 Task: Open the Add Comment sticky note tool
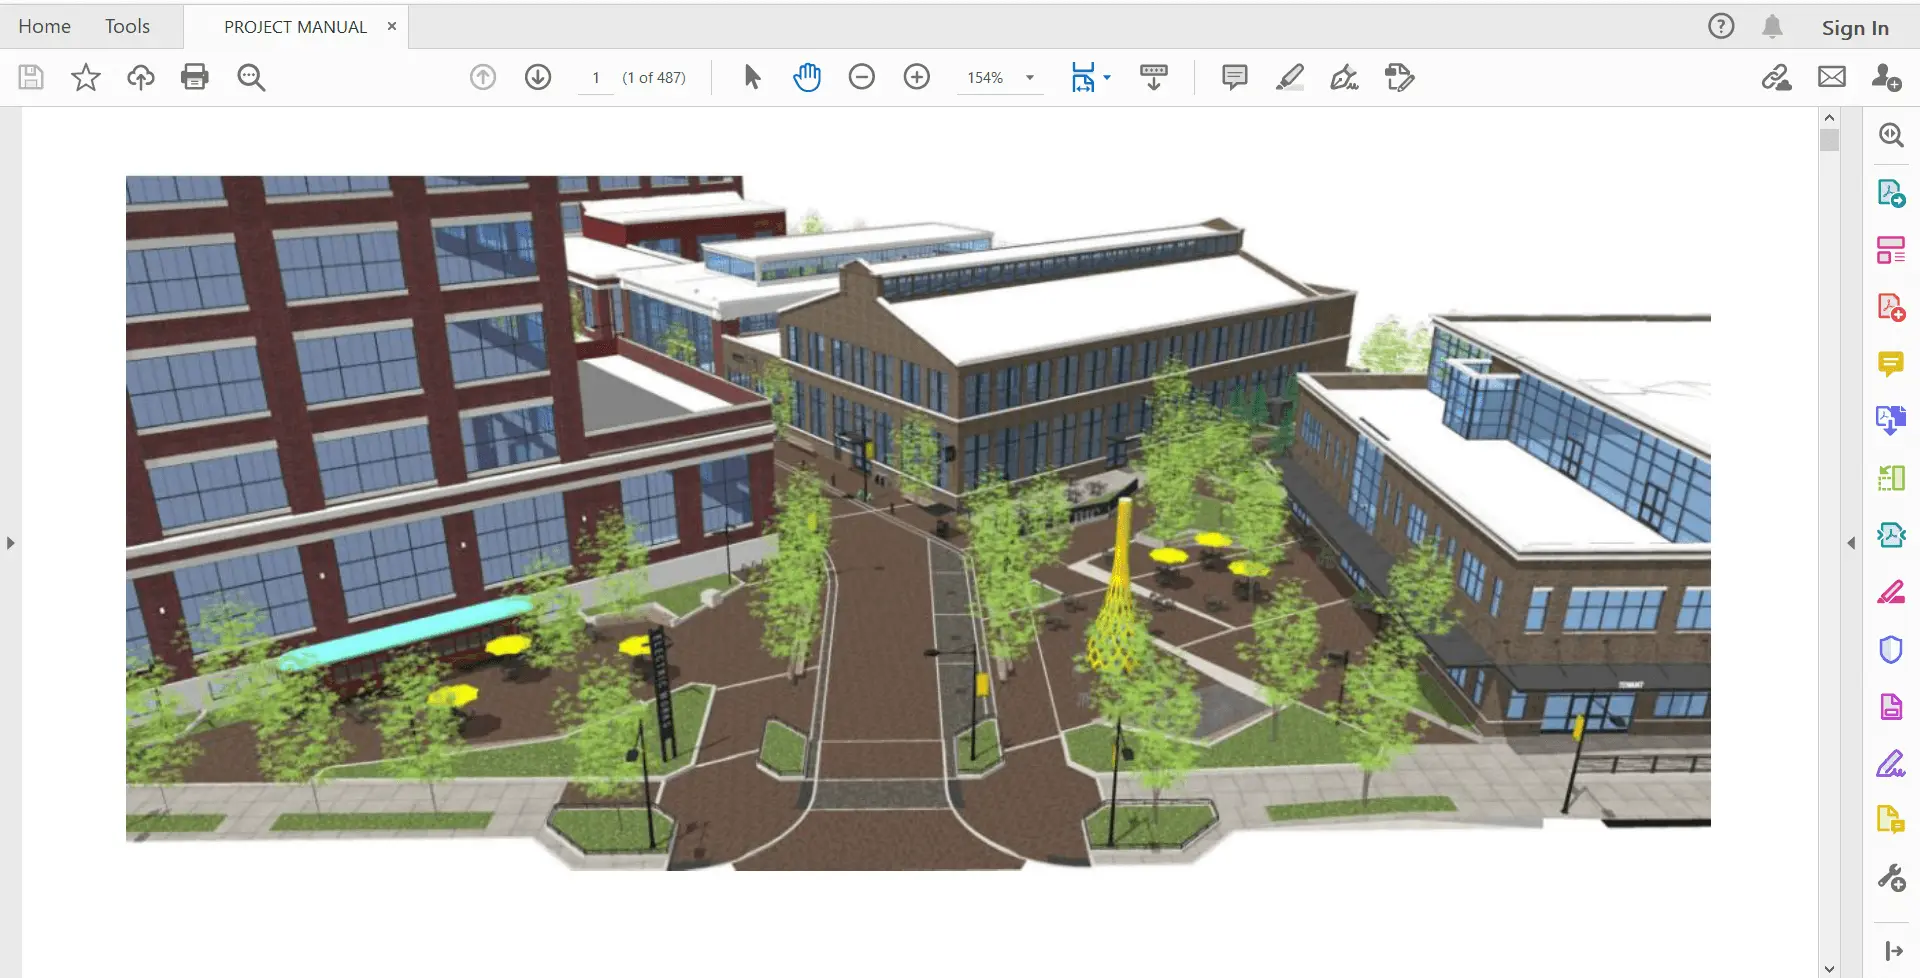(x=1235, y=77)
